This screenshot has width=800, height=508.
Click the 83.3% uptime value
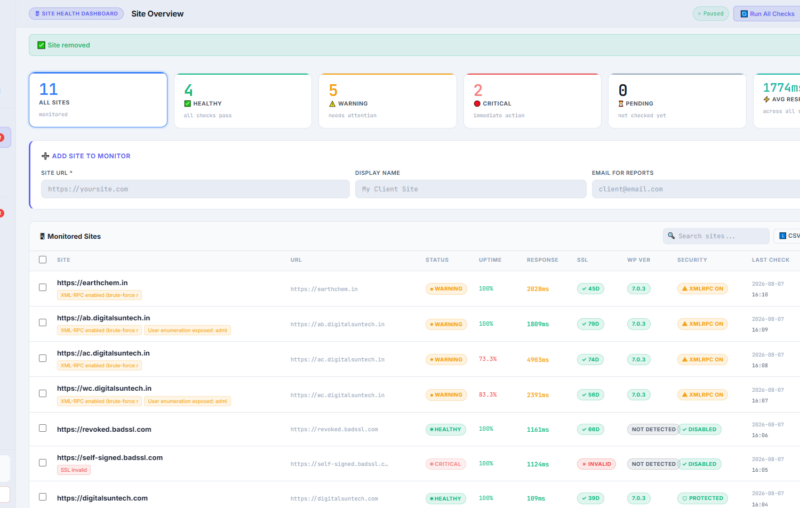488,394
